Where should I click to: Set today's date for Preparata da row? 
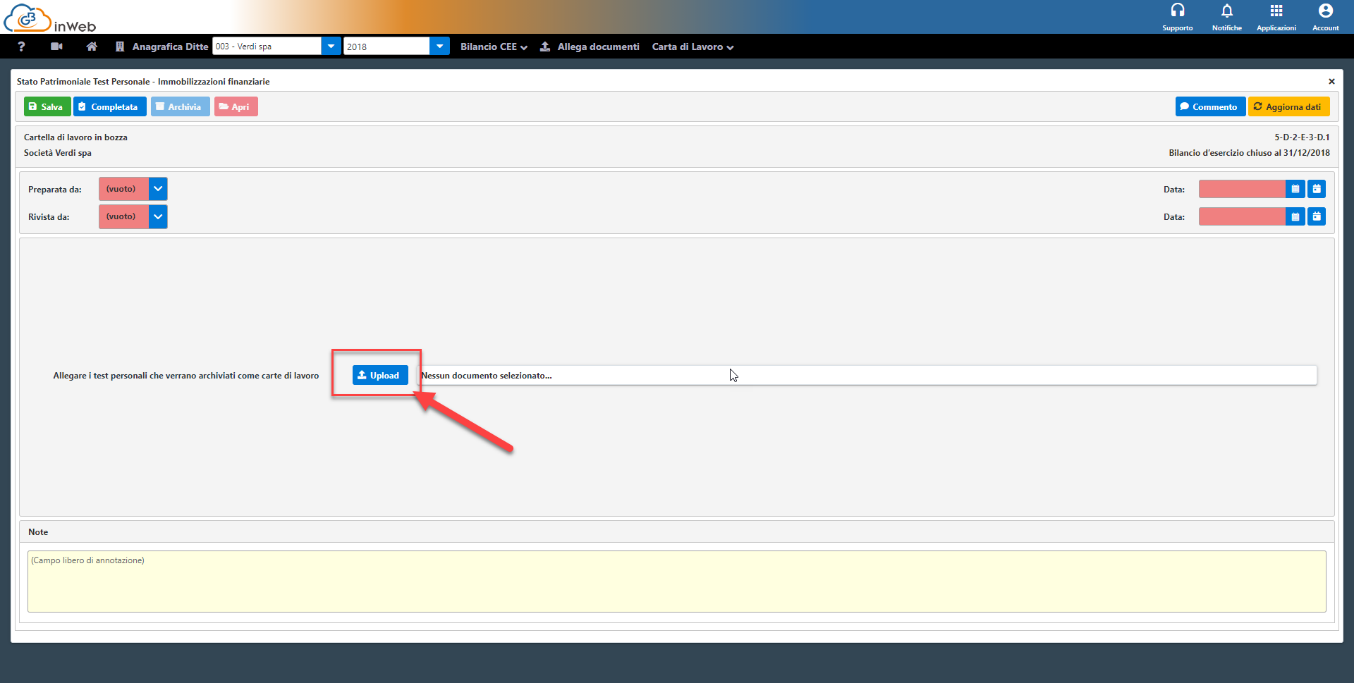[x=1317, y=188]
